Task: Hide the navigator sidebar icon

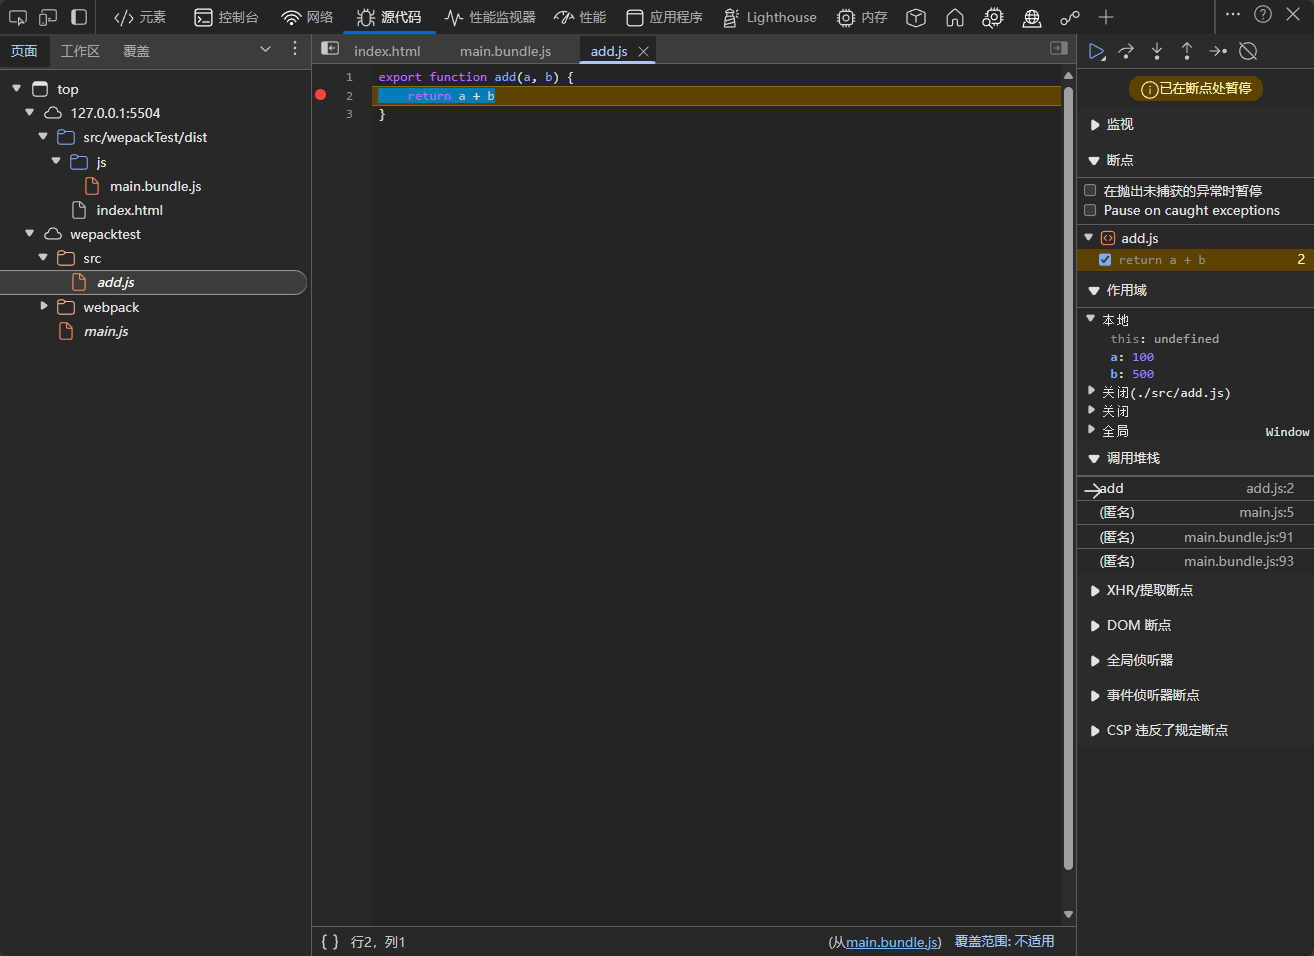Action: pyautogui.click(x=330, y=49)
